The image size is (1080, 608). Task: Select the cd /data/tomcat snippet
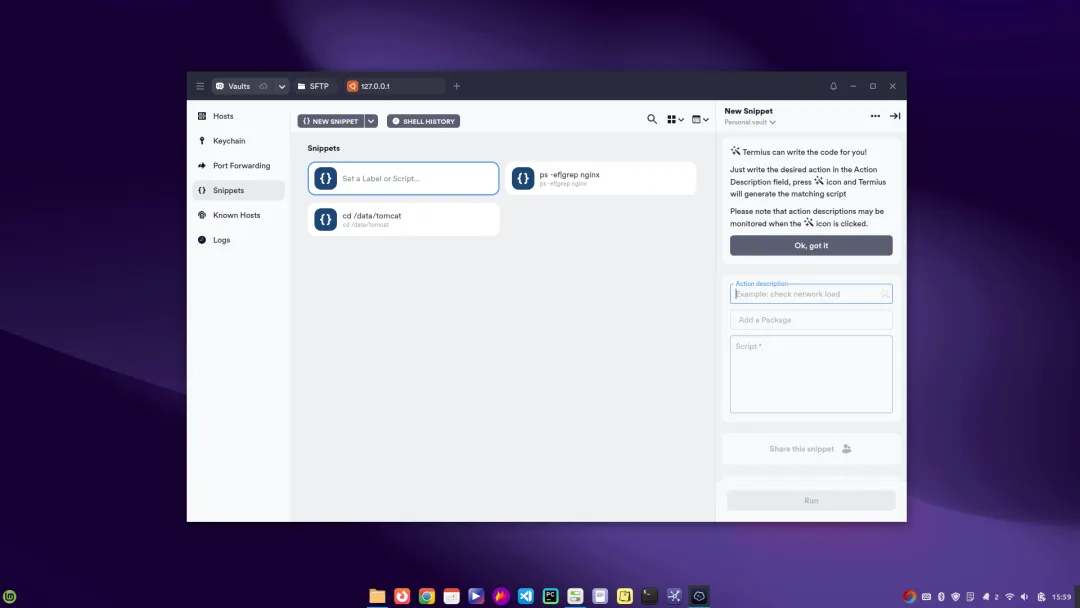404,220
